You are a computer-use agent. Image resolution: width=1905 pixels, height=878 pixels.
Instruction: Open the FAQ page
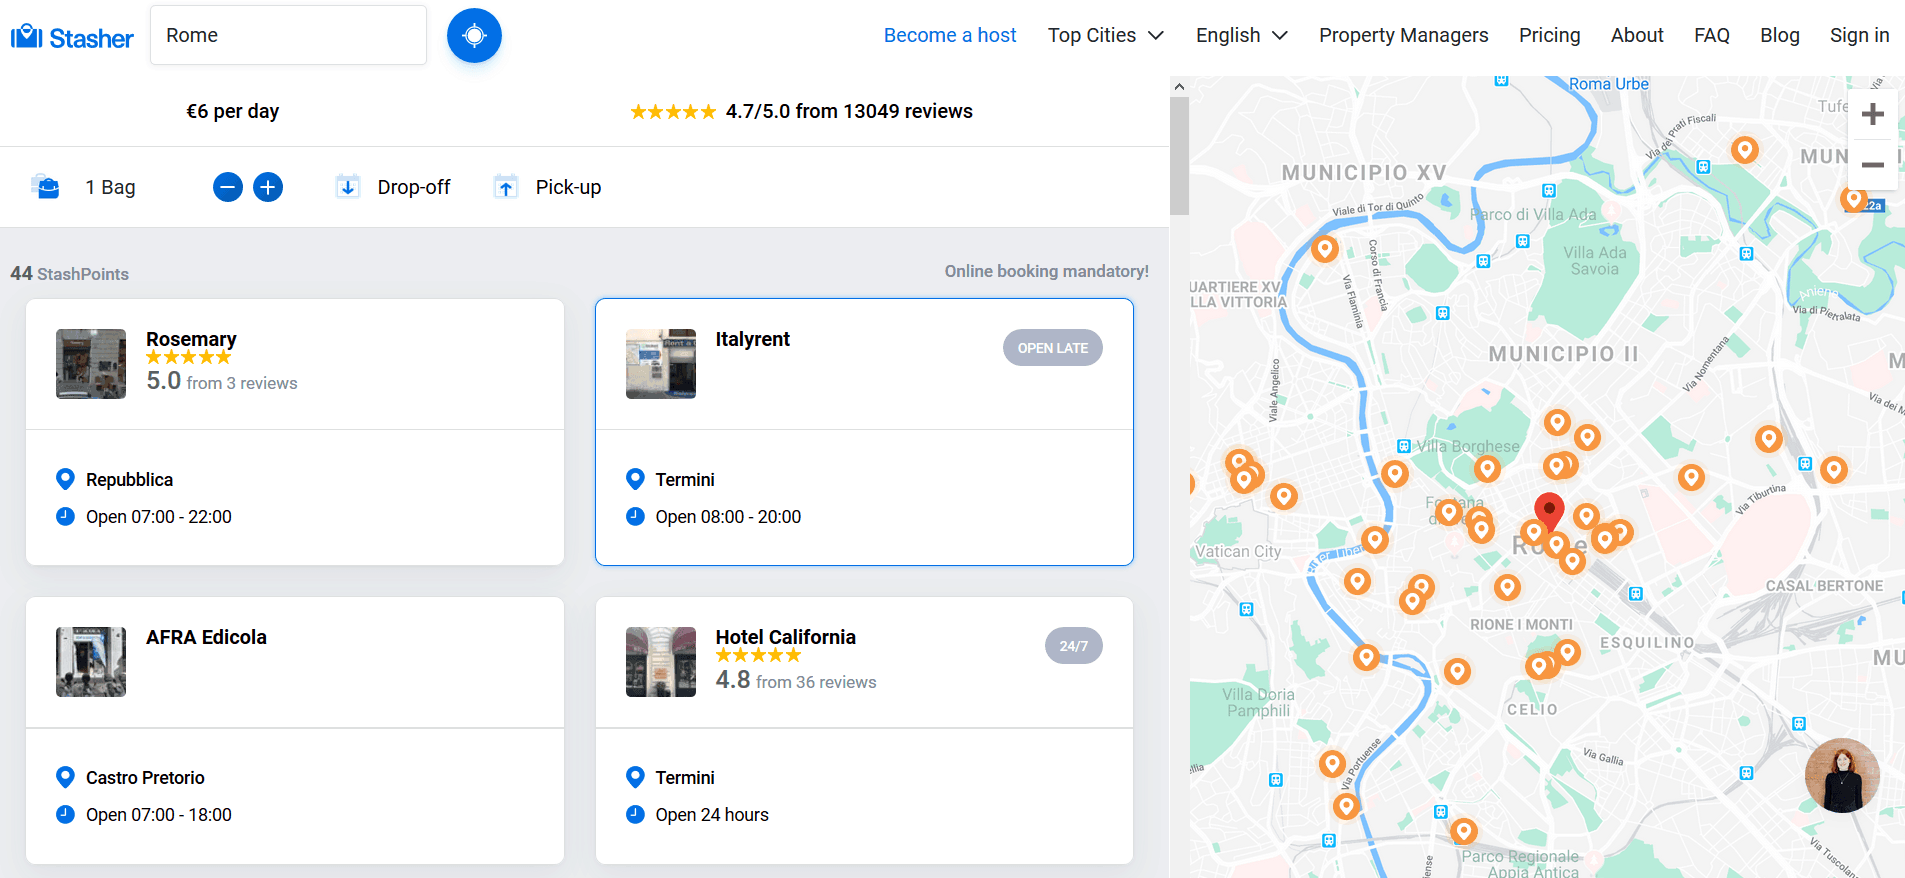point(1711,35)
